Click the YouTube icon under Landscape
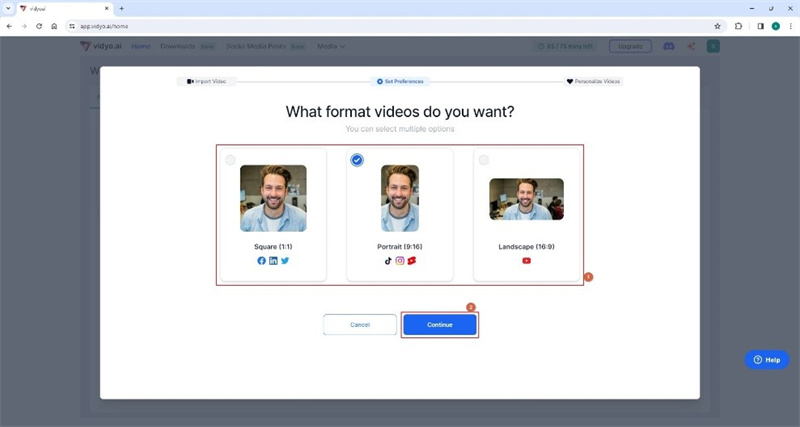The width and height of the screenshot is (800, 427). coord(527,261)
